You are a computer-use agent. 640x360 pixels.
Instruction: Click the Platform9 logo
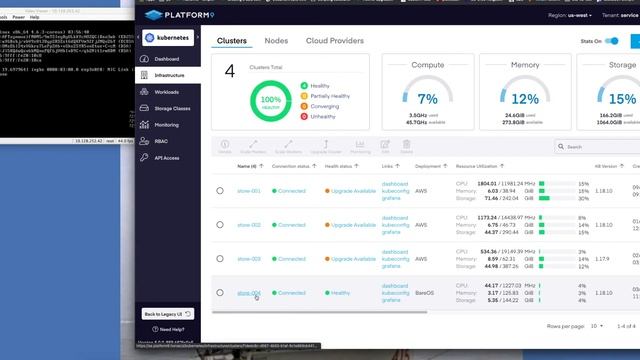(x=180, y=16)
